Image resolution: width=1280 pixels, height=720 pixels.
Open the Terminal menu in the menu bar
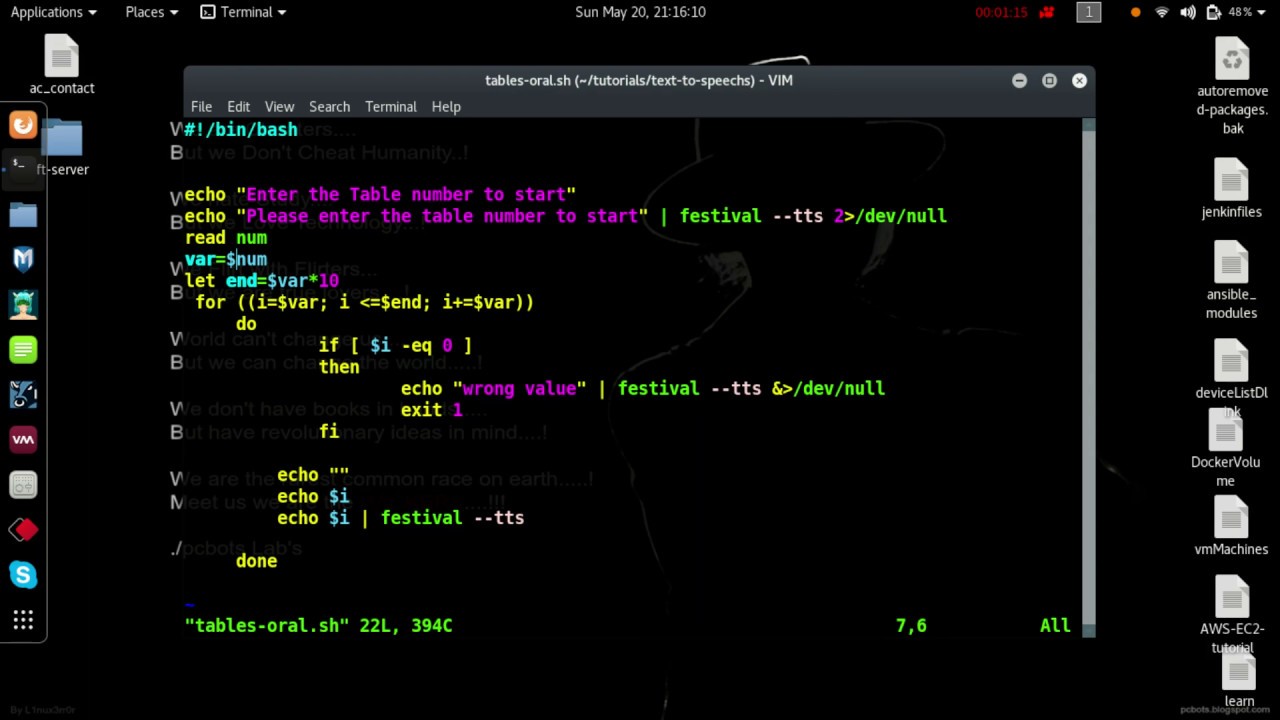point(390,106)
